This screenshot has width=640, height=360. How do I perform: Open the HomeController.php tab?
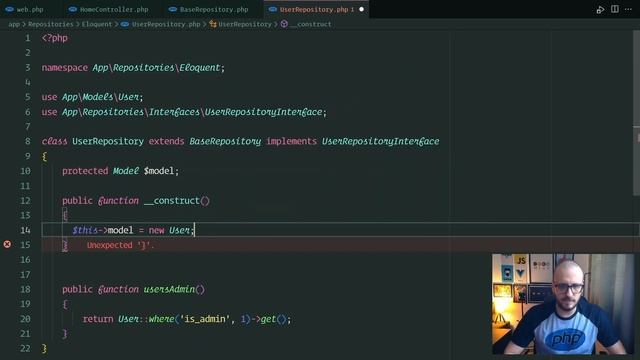(x=114, y=9)
